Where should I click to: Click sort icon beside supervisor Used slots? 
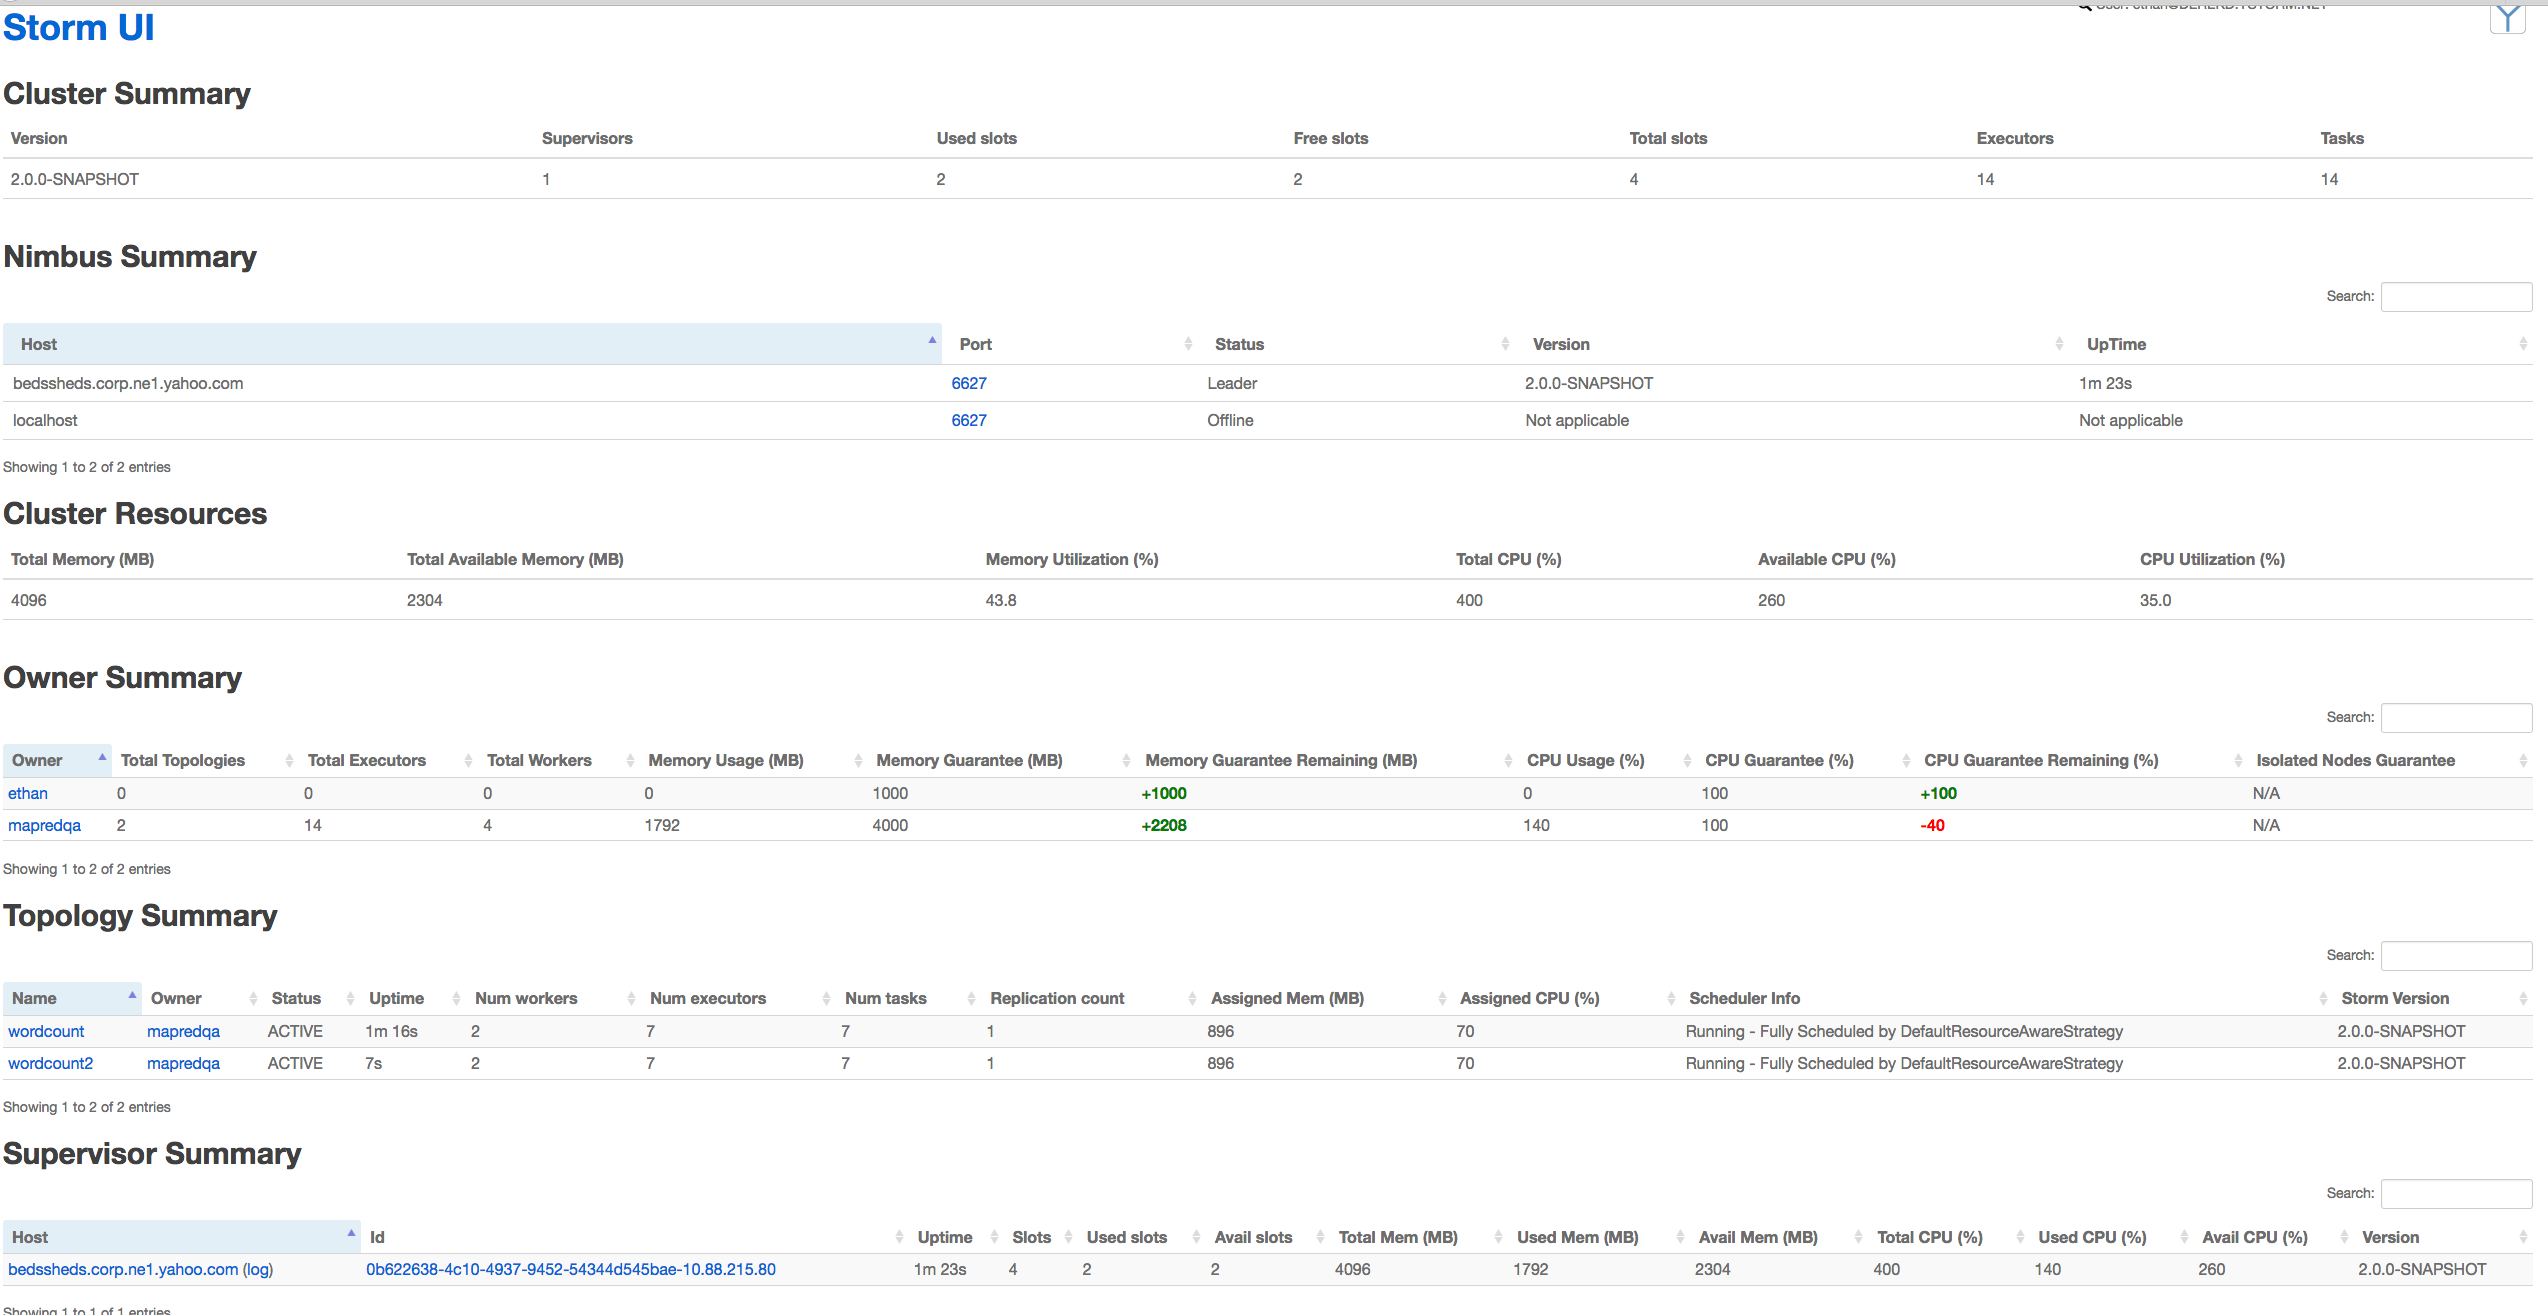(x=1196, y=1238)
